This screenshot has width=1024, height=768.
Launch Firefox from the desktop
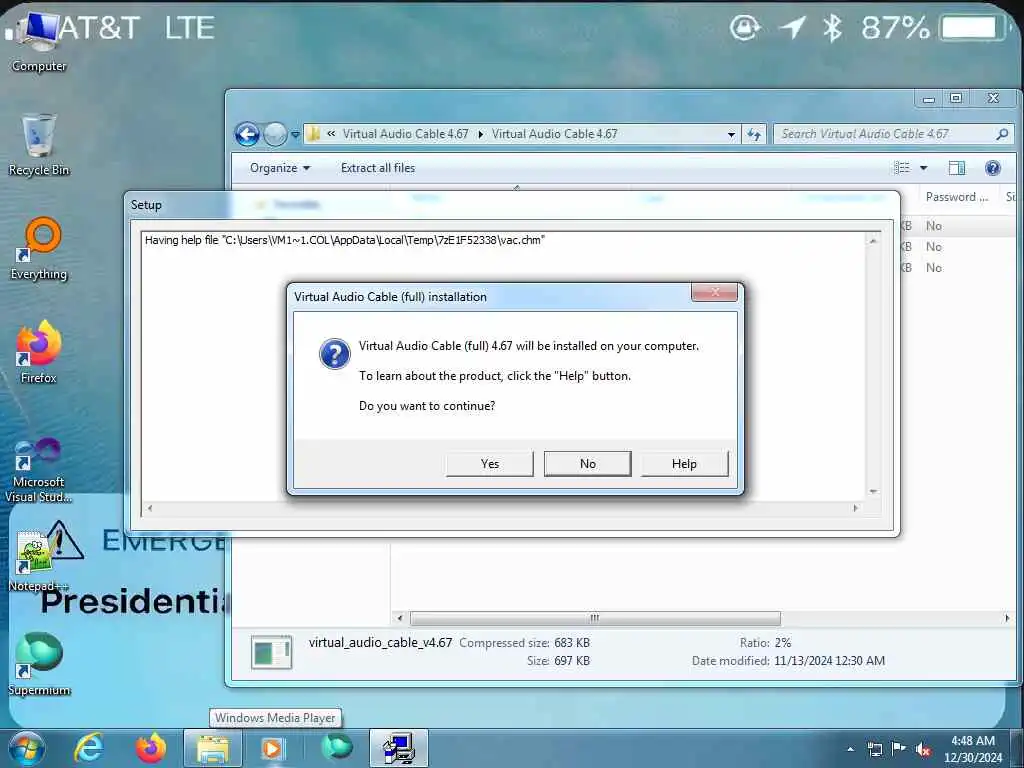[x=39, y=352]
